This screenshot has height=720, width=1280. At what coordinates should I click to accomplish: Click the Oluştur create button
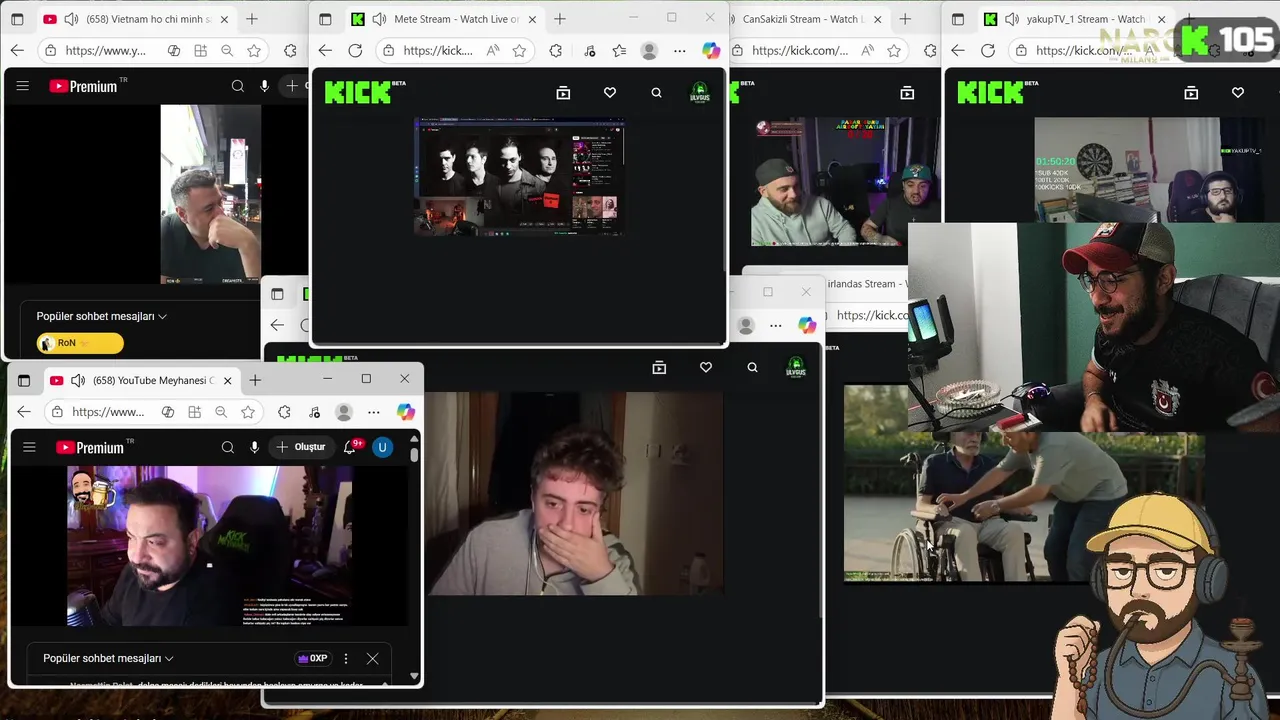pyautogui.click(x=302, y=447)
